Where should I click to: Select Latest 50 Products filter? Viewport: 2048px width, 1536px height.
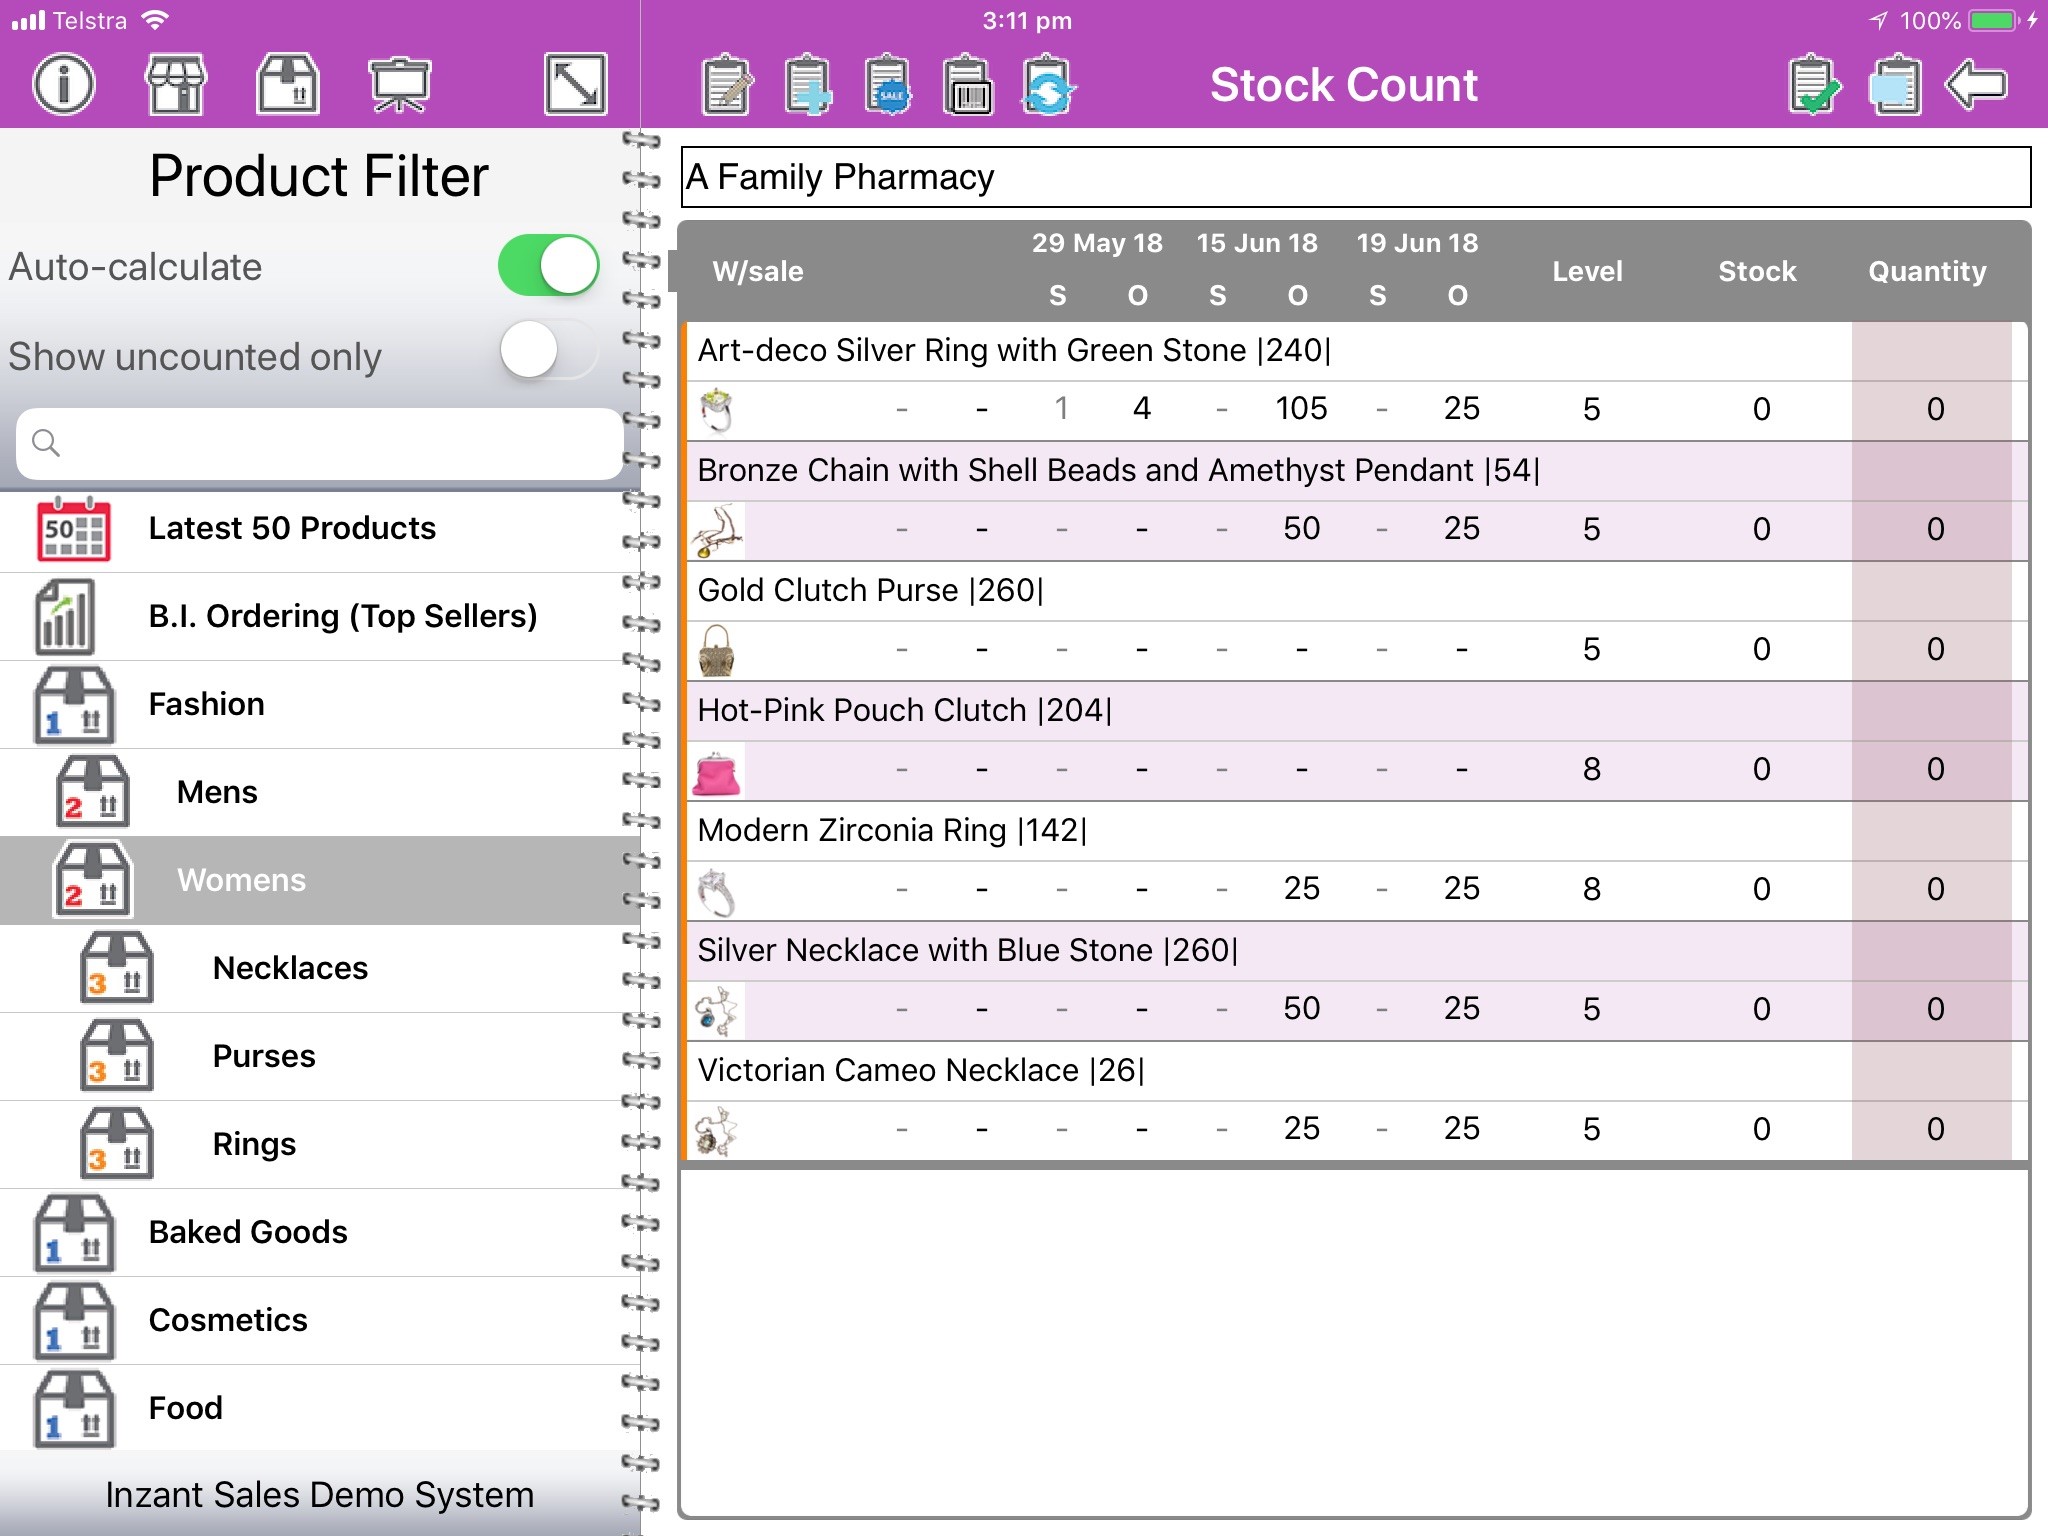click(292, 528)
